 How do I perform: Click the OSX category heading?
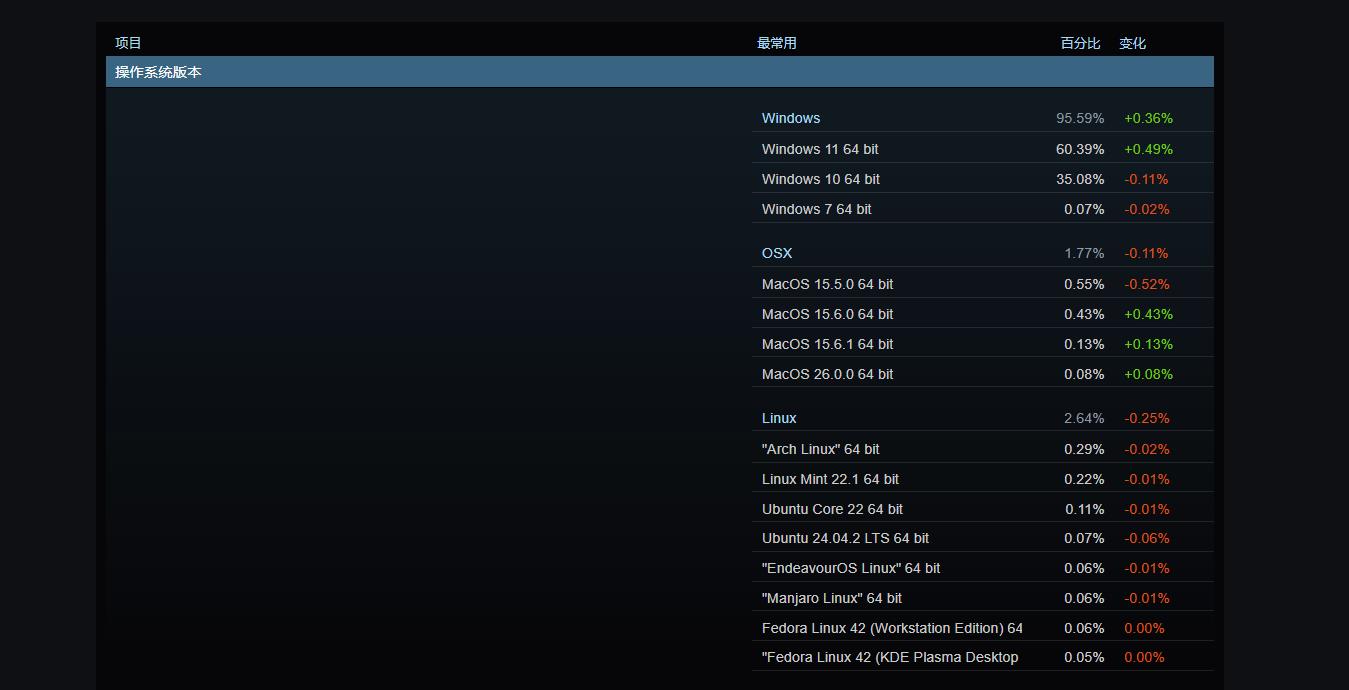tap(777, 253)
